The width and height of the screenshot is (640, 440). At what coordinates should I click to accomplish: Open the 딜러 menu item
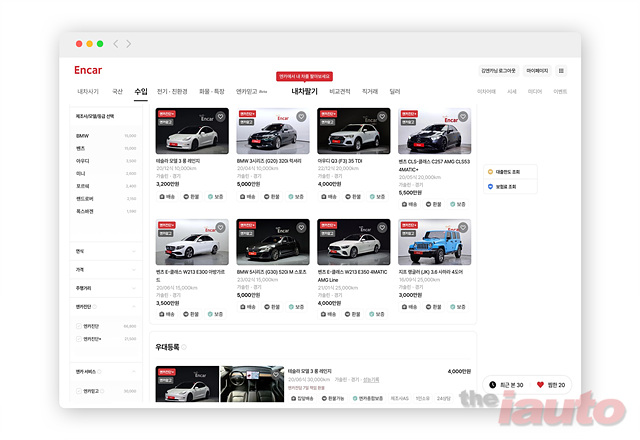(x=395, y=91)
